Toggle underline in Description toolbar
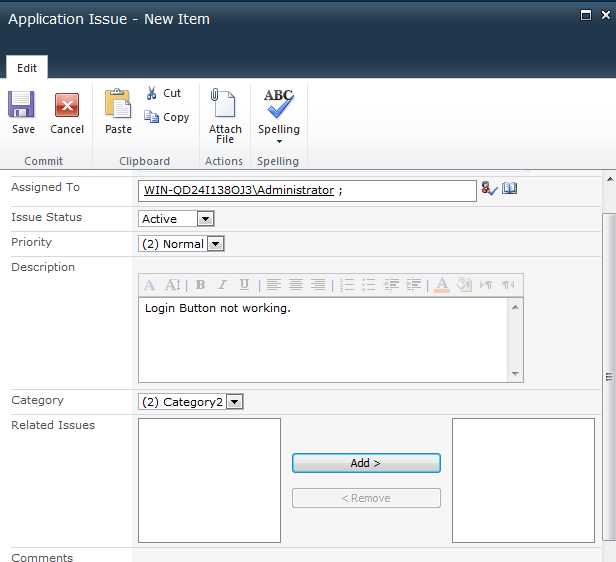The image size is (616, 562). (x=244, y=285)
